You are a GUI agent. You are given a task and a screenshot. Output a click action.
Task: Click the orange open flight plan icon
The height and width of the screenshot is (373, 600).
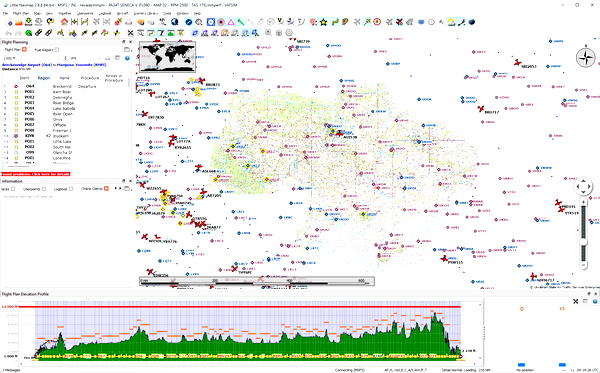pyautogui.click(x=18, y=22)
